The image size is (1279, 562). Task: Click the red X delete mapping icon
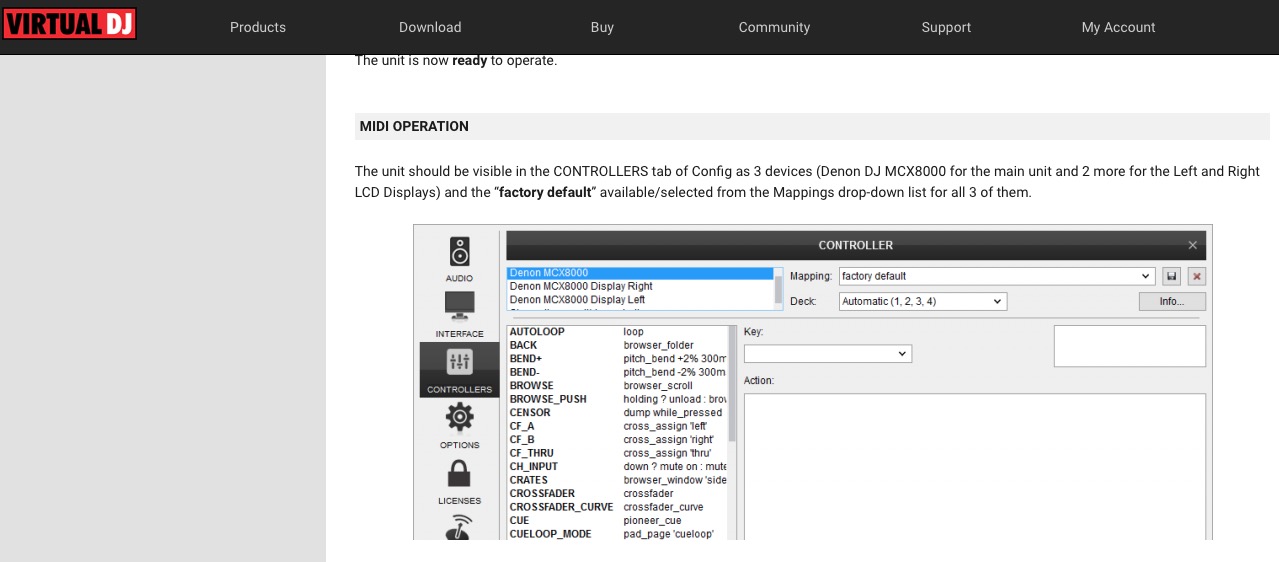click(1197, 276)
